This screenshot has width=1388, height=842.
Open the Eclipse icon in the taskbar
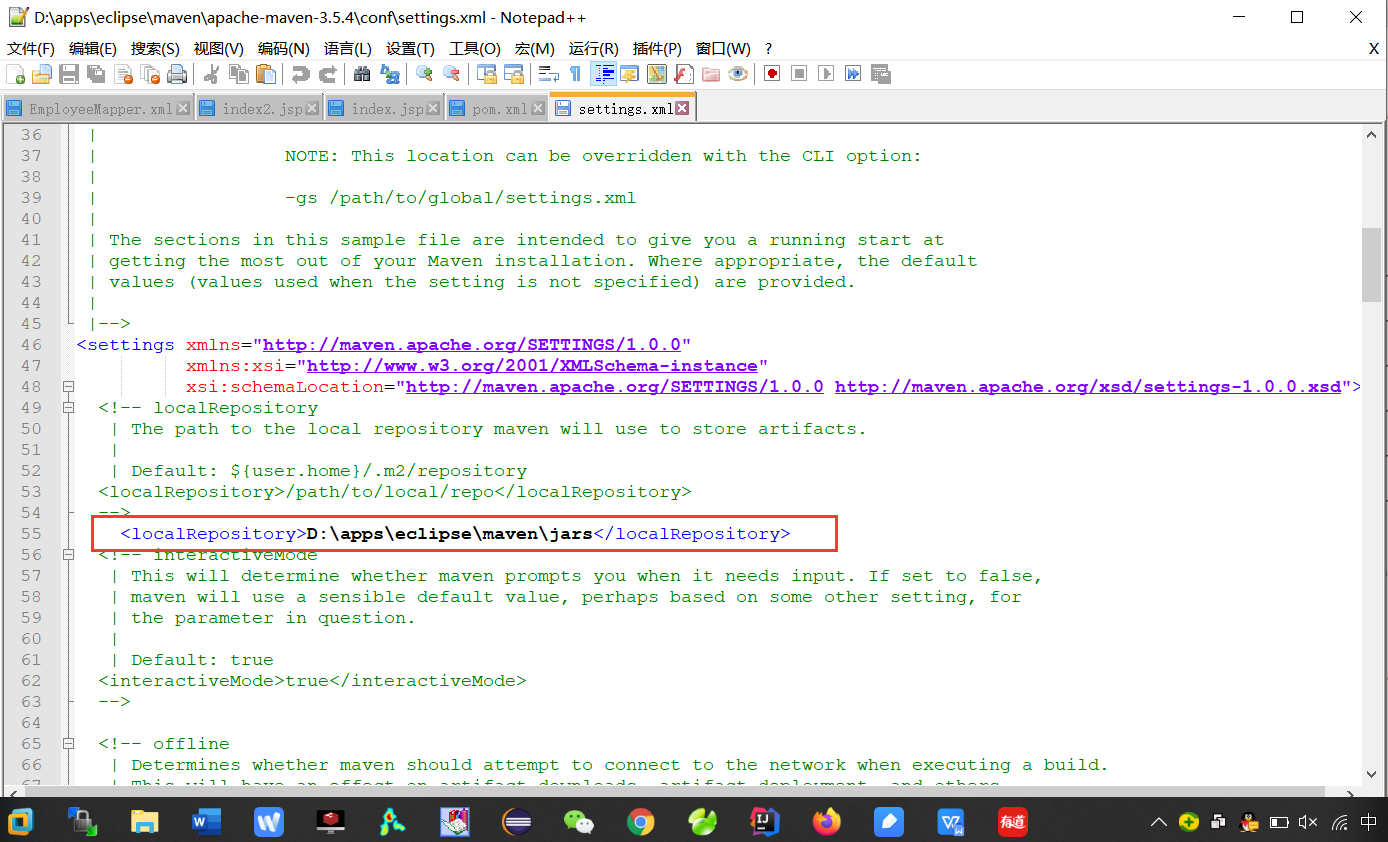pos(516,822)
